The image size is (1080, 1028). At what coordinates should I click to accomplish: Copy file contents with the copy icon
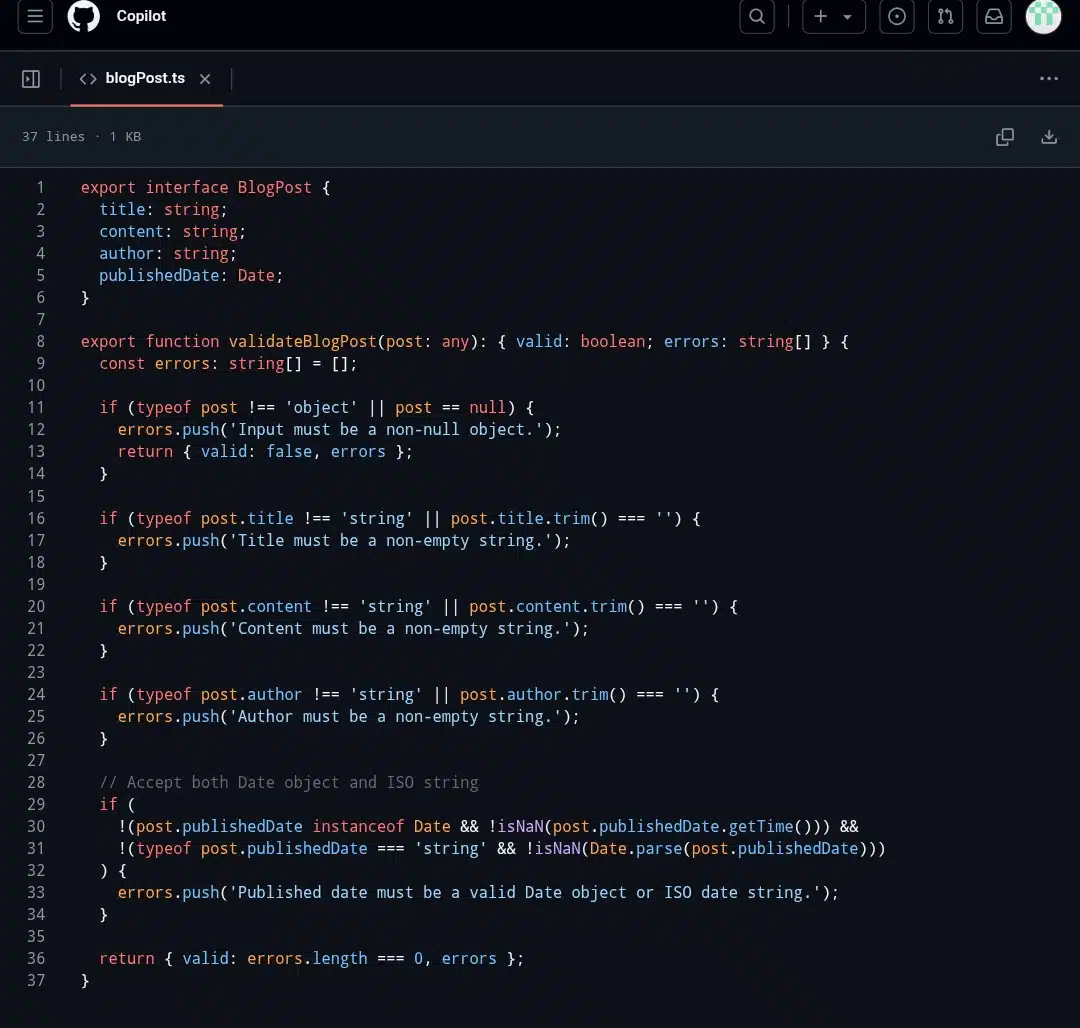(x=1005, y=136)
